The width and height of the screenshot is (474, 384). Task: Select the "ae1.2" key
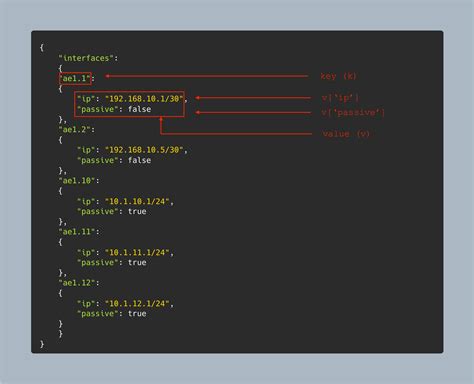click(75, 129)
